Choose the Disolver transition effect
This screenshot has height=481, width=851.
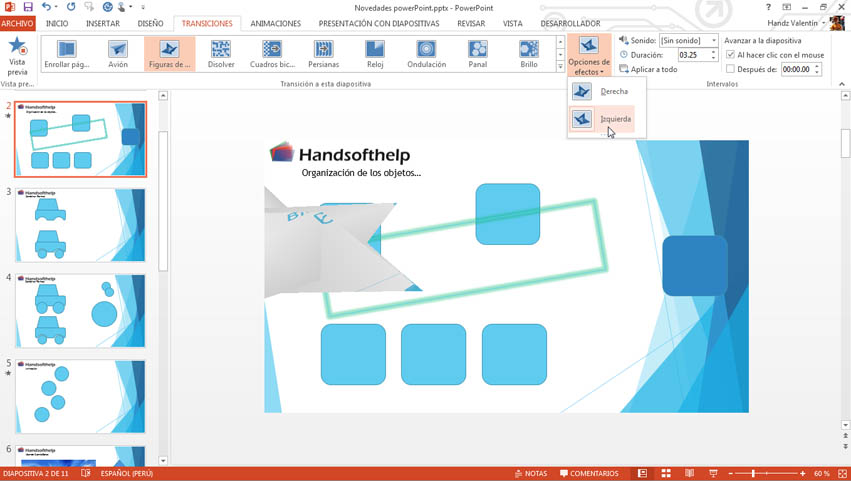click(221, 50)
